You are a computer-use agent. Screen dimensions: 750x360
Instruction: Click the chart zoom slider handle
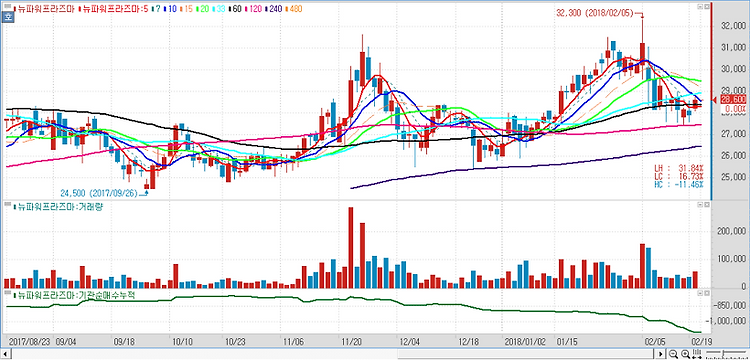point(723,354)
